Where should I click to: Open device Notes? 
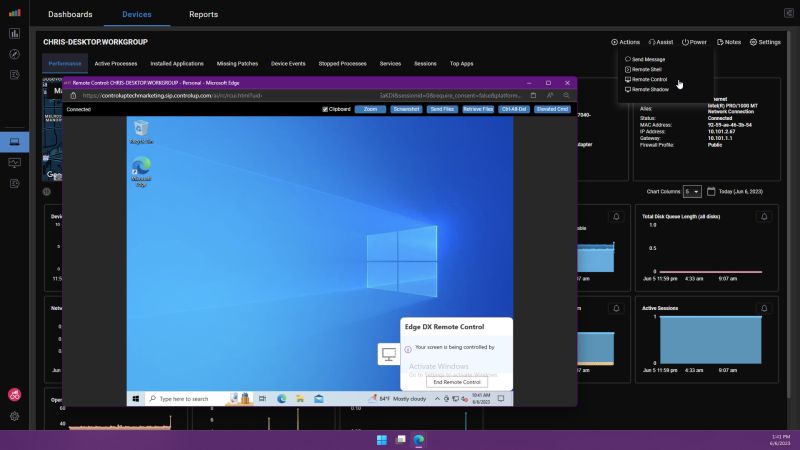729,42
